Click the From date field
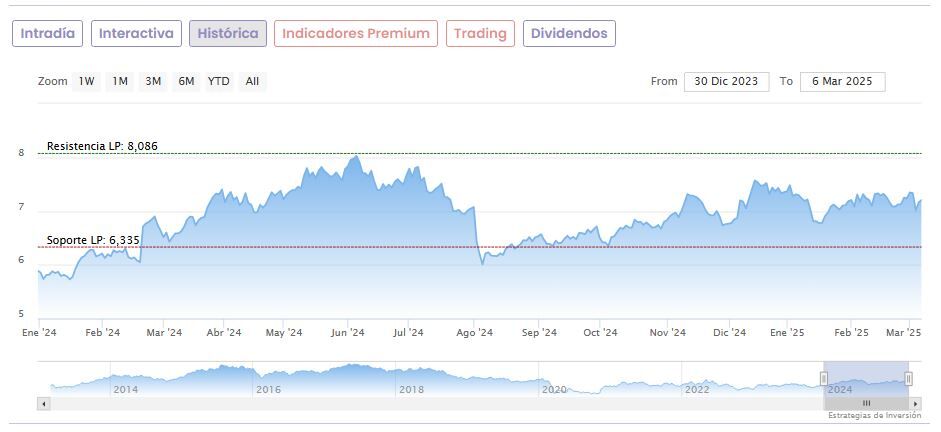The height and width of the screenshot is (432, 941). [x=727, y=82]
